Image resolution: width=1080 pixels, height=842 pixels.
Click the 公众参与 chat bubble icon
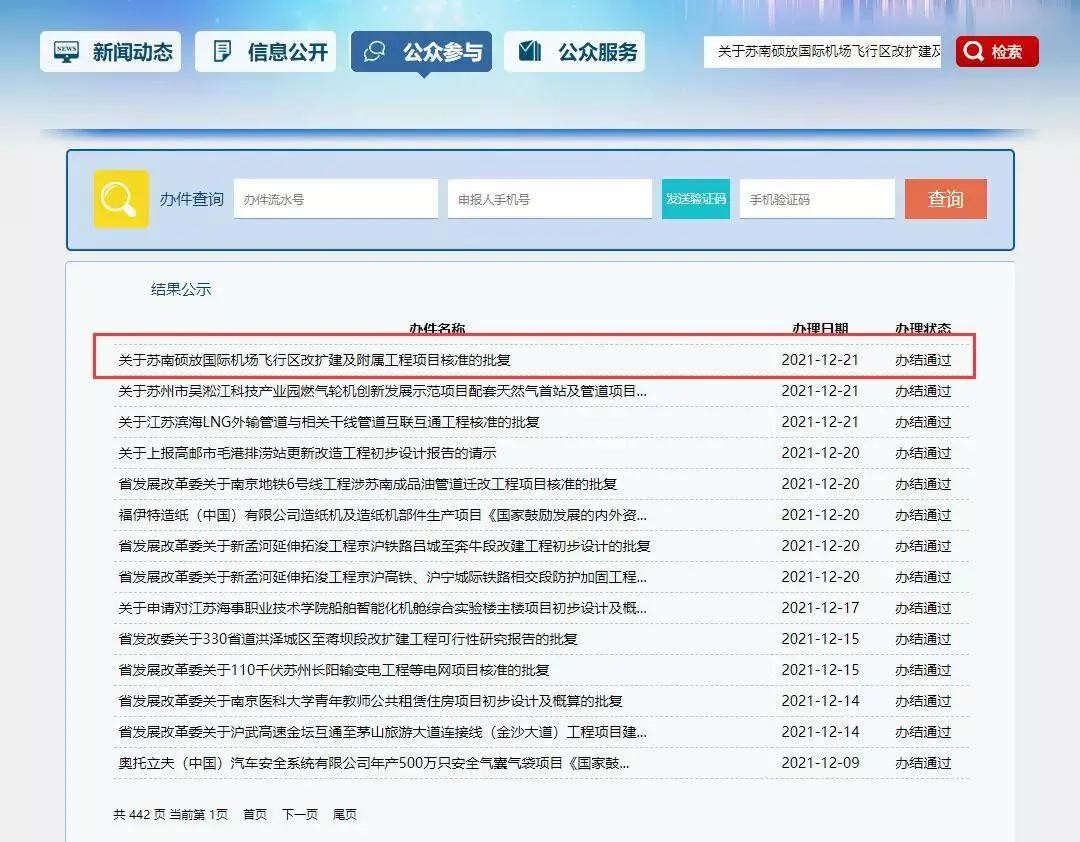tap(376, 52)
